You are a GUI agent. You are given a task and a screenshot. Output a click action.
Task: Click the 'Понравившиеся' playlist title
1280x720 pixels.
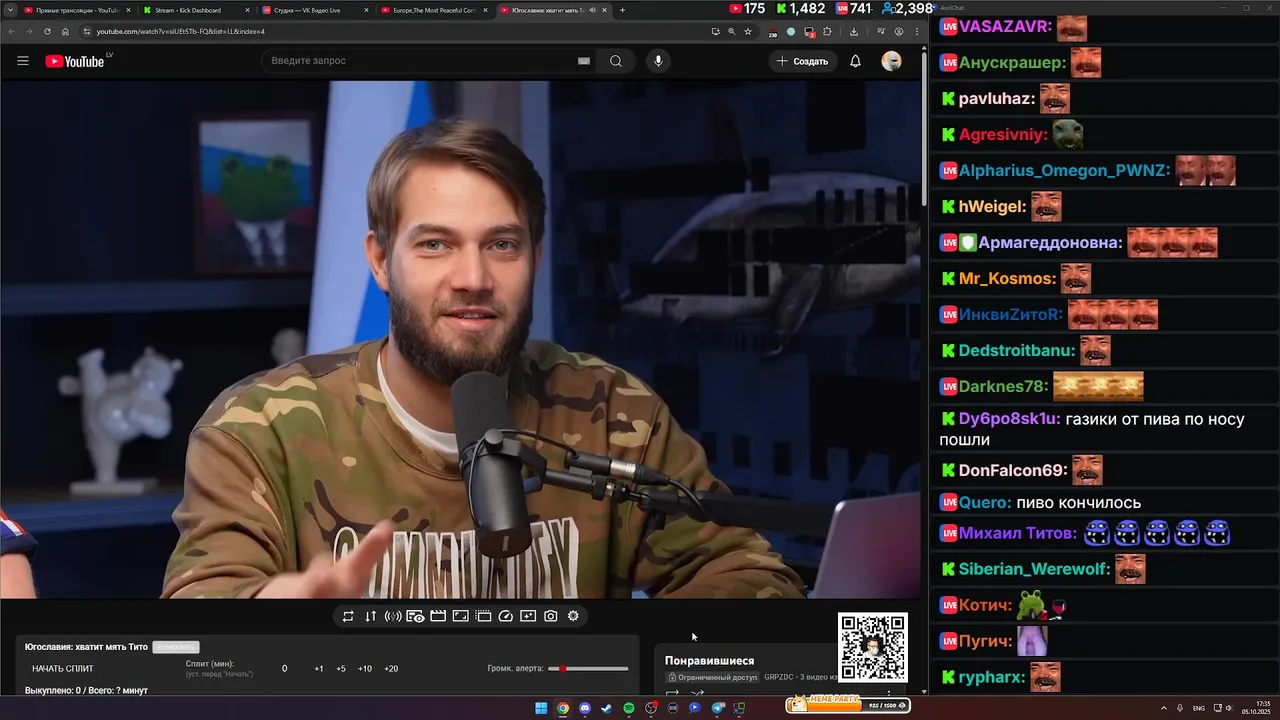coord(710,661)
